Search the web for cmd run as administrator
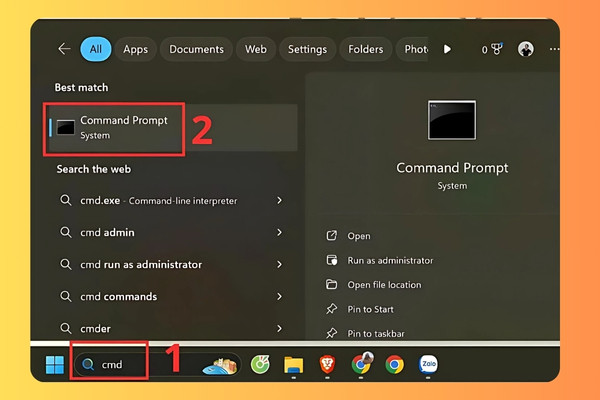 [141, 264]
